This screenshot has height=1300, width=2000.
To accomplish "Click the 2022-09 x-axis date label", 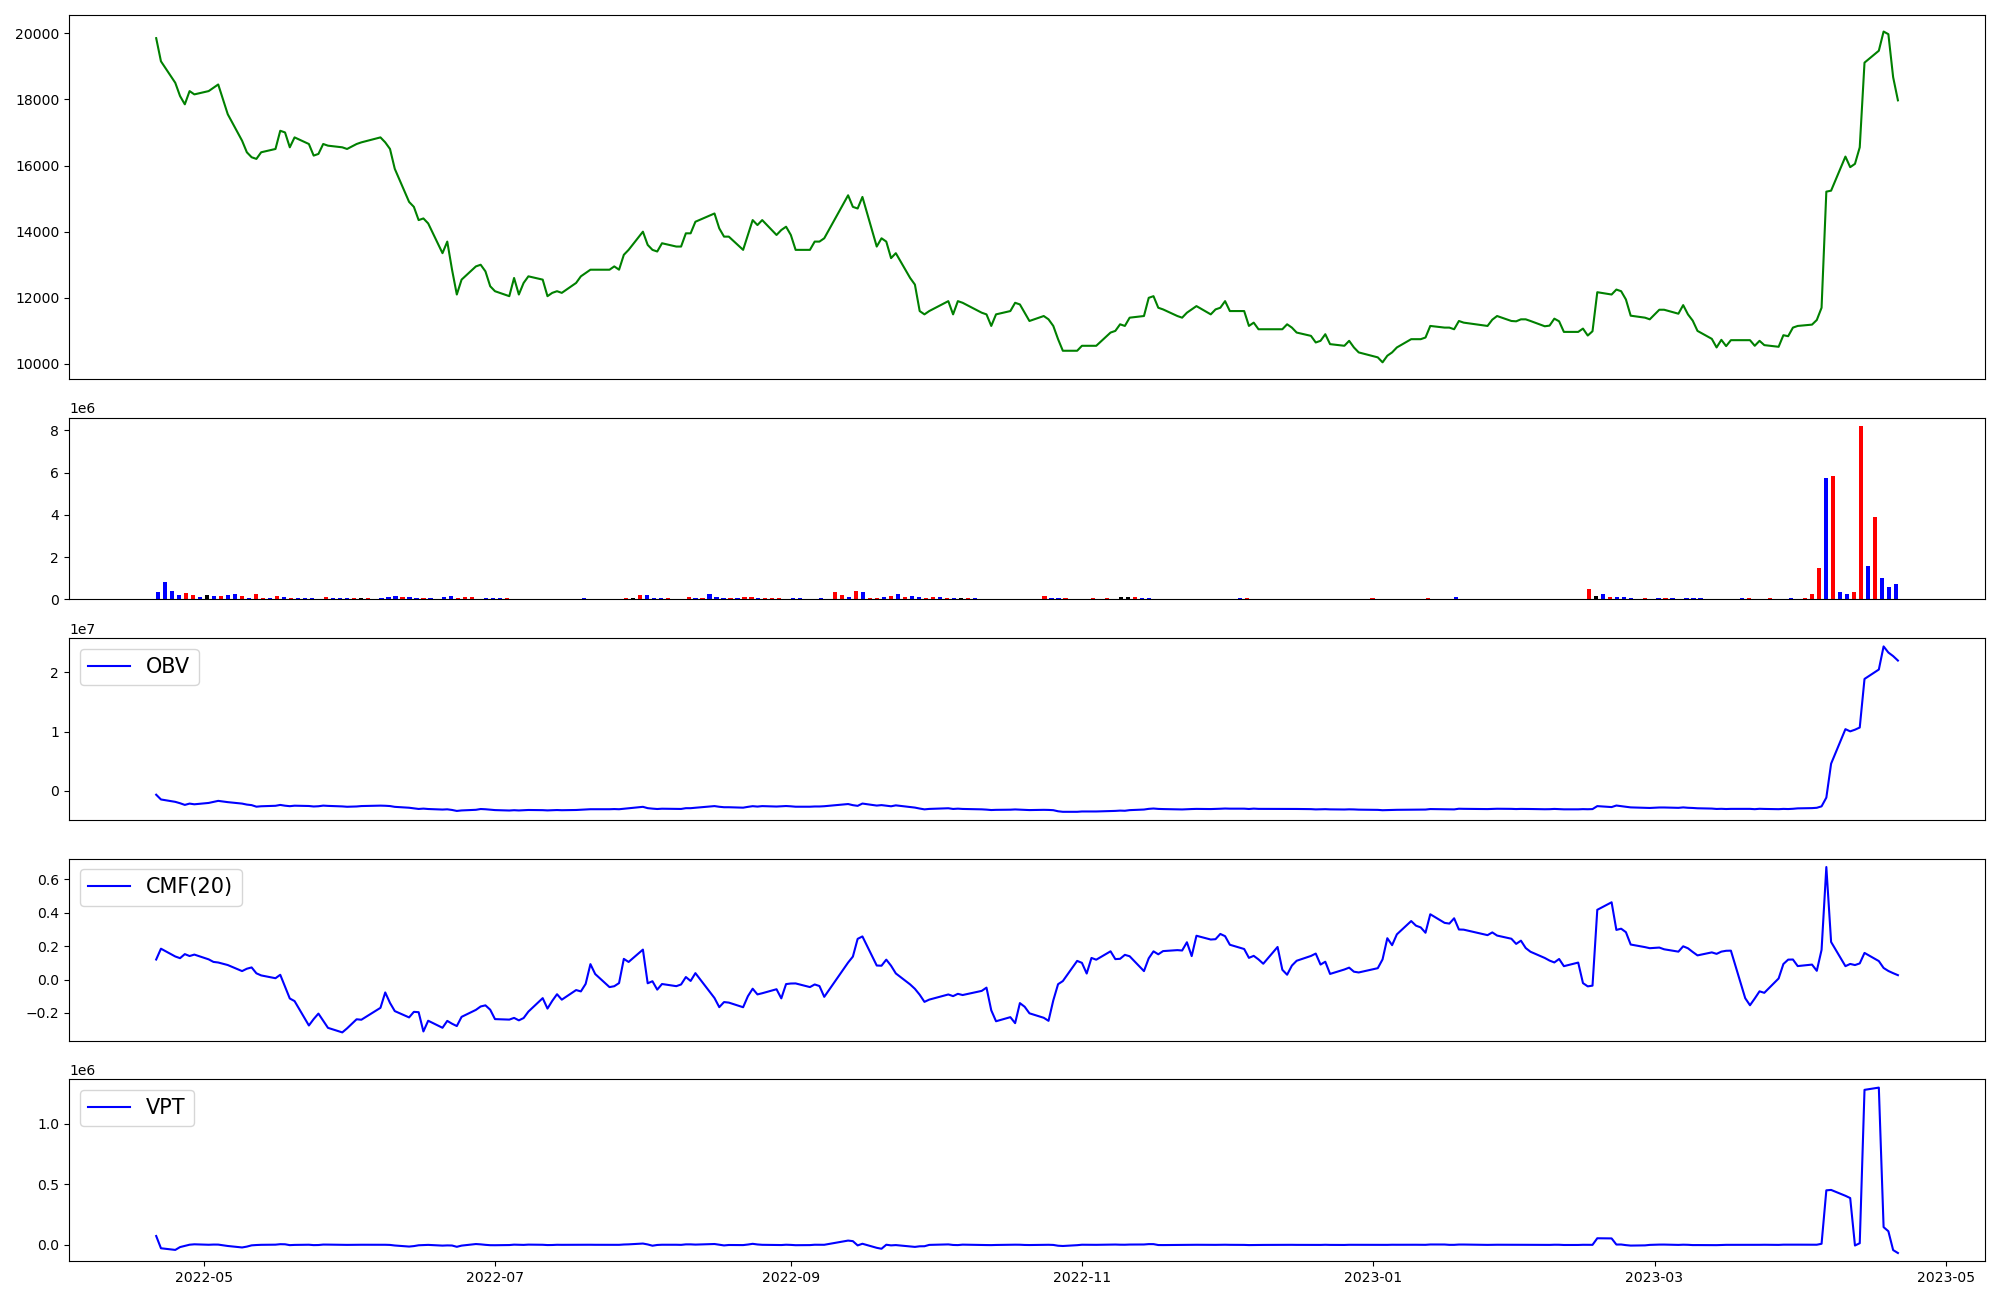I will [x=791, y=1277].
